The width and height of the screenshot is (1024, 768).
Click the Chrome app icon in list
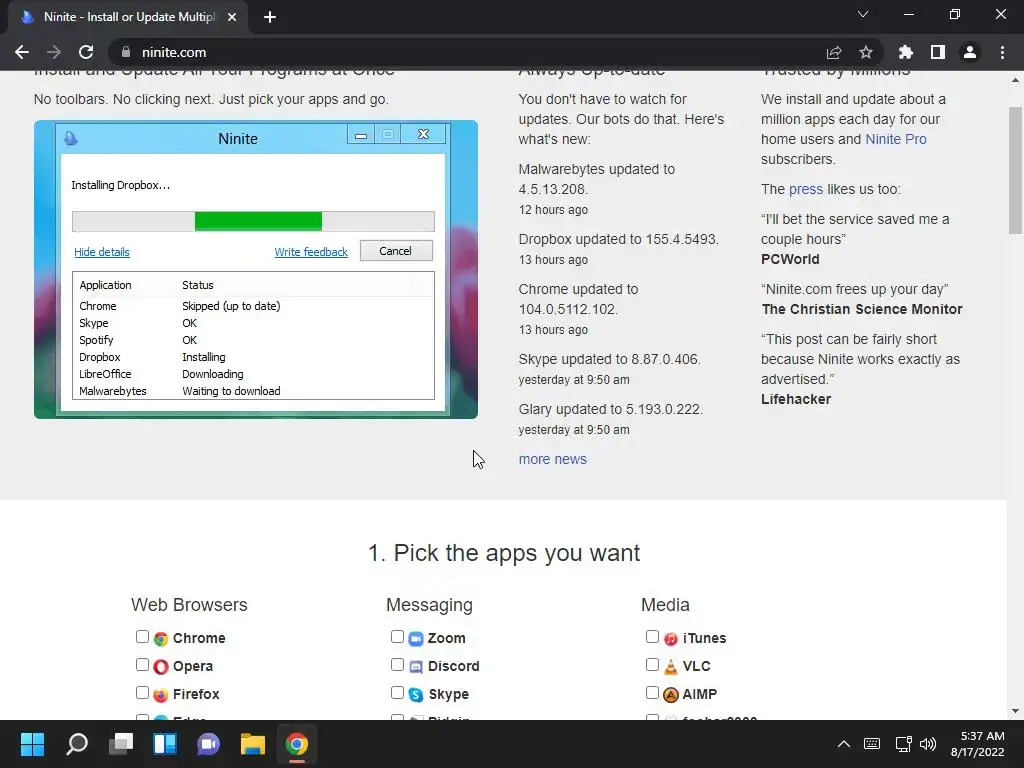tap(161, 639)
